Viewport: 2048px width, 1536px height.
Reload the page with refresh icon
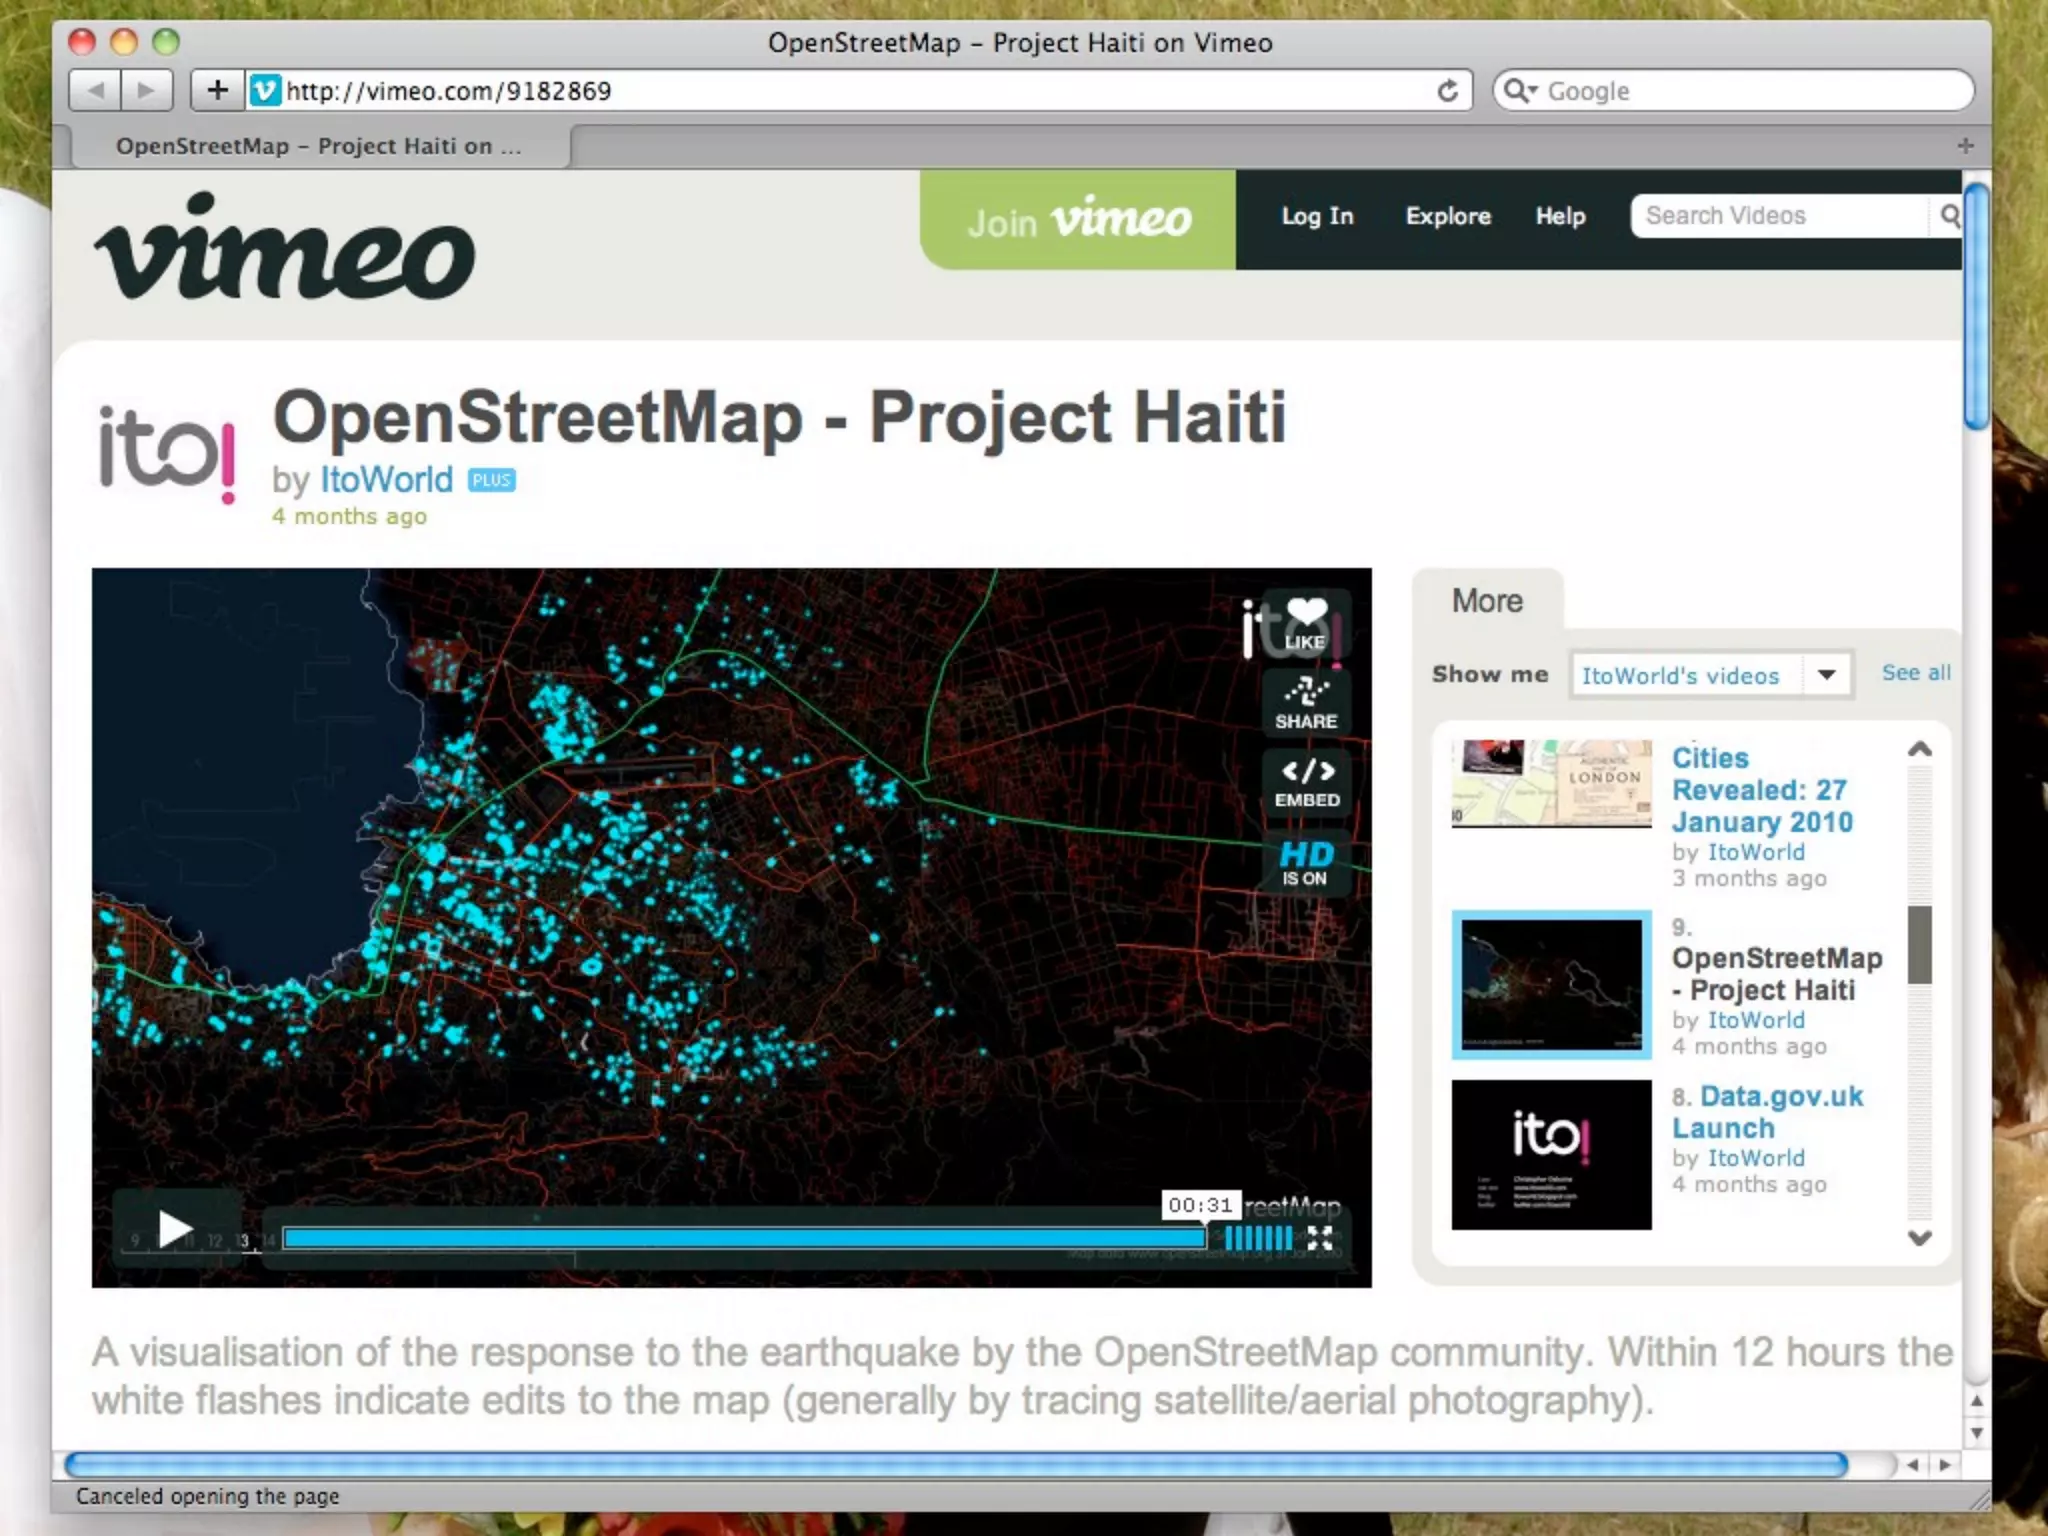point(1447,91)
